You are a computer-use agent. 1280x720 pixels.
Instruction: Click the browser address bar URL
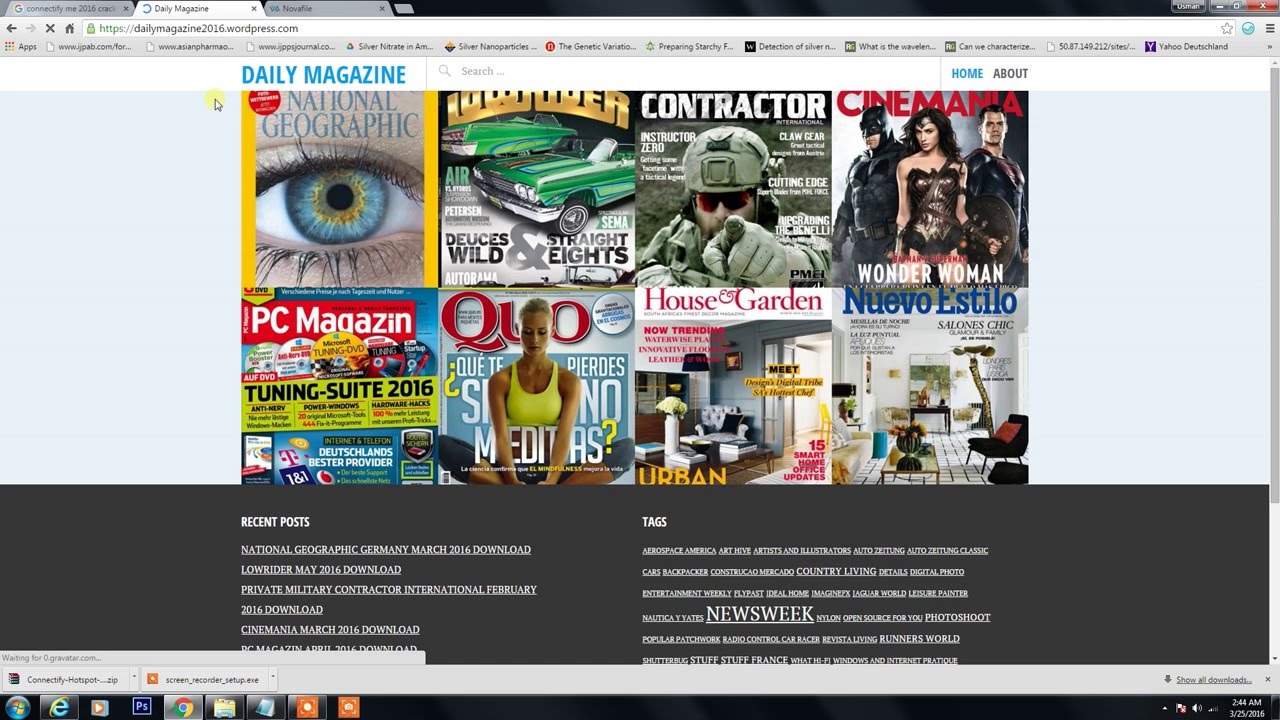point(199,28)
